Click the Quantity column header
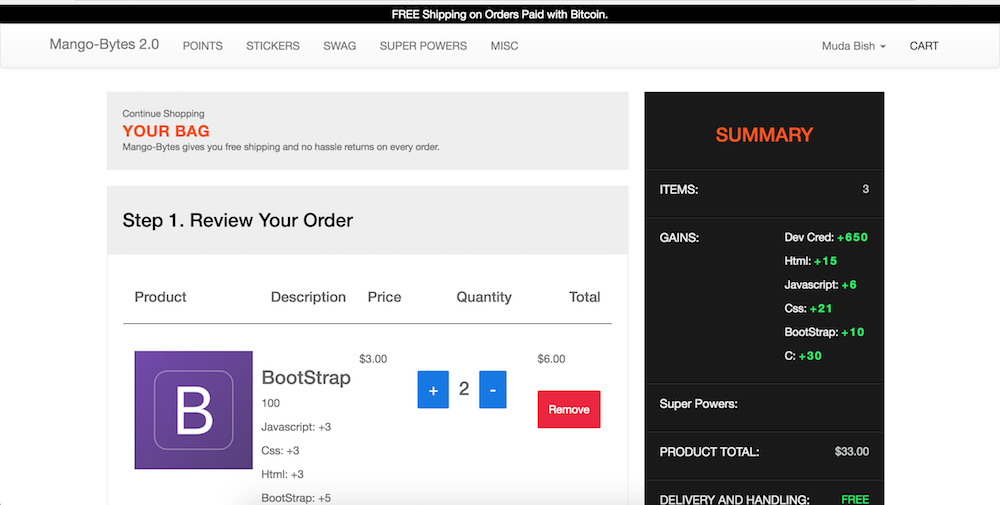Viewport: 1000px width, 505px height. 484,297
